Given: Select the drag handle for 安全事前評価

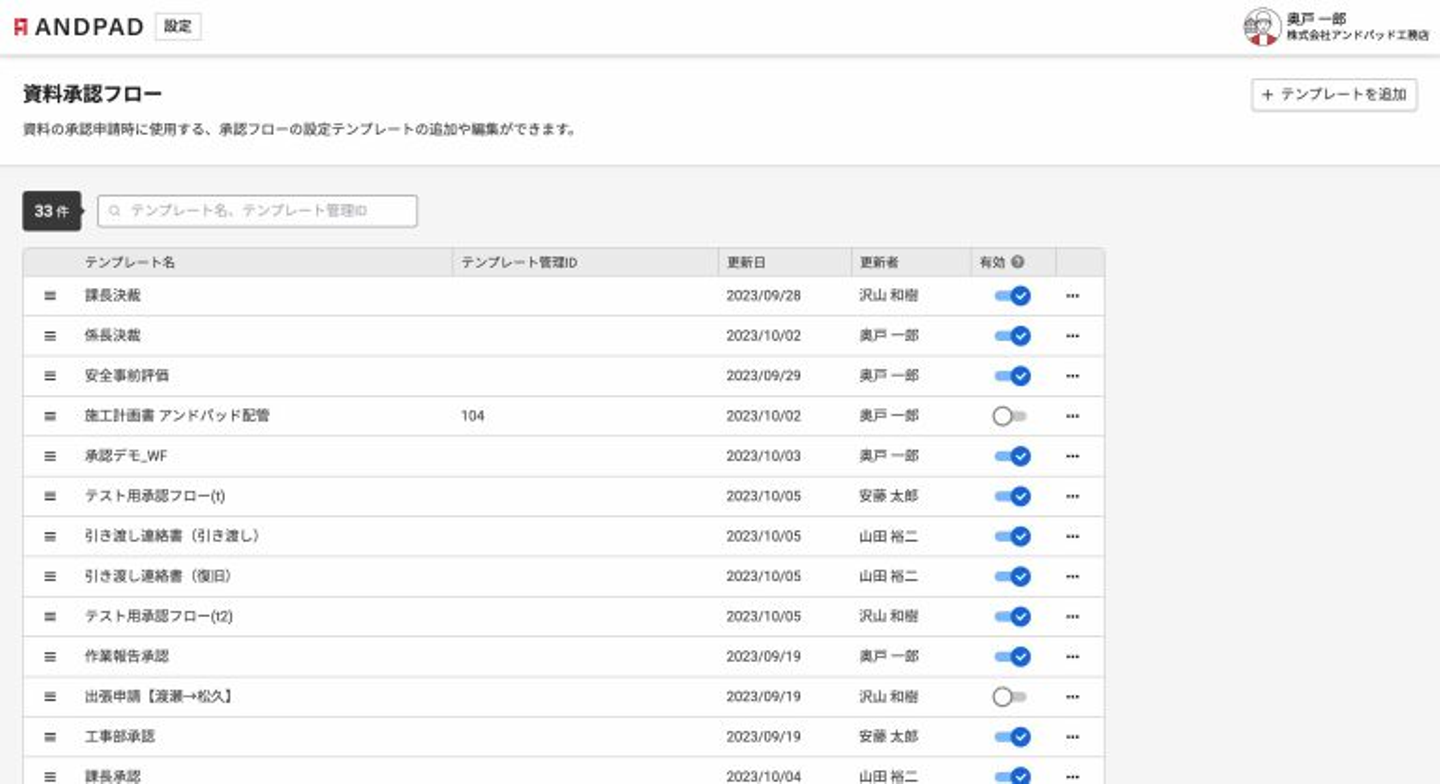Looking at the screenshot, I should pyautogui.click(x=50, y=376).
